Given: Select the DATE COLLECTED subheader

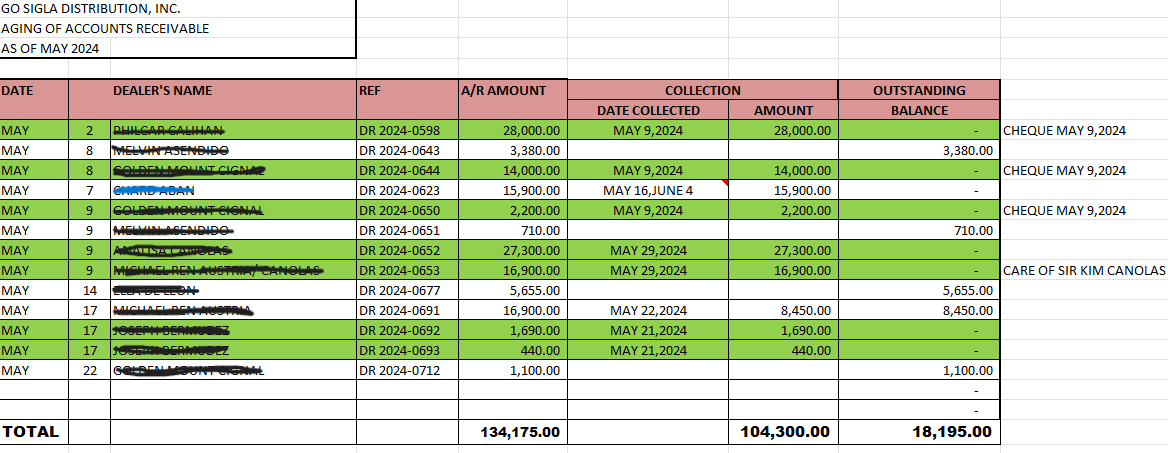Looking at the screenshot, I should (648, 110).
